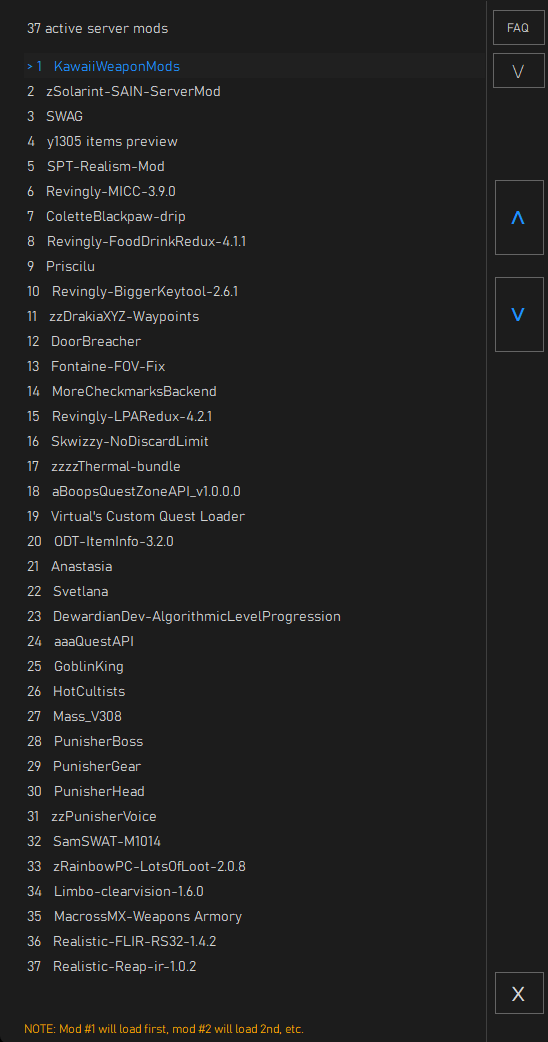This screenshot has width=548, height=1042.
Task: Close the mod list with X button
Action: [519, 993]
